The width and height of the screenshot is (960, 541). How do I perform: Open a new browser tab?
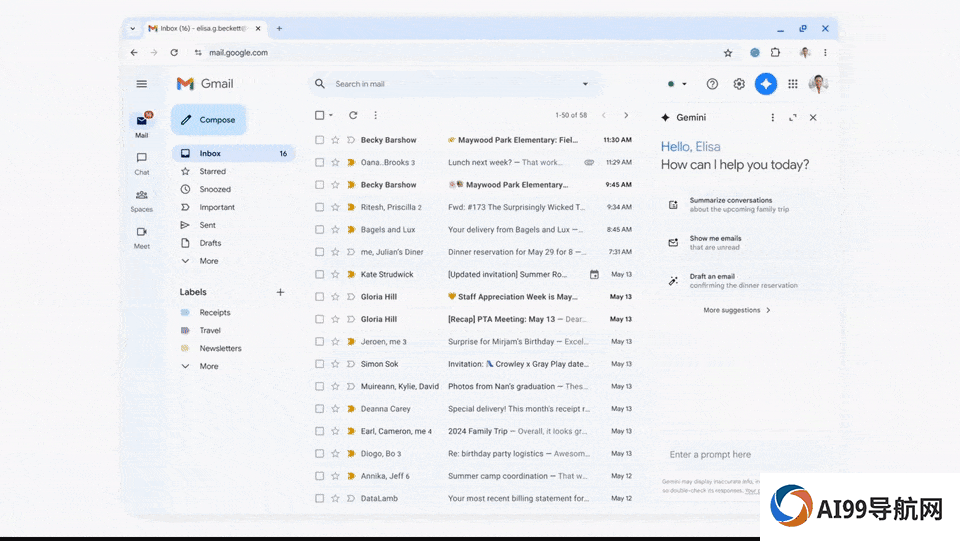click(x=279, y=28)
